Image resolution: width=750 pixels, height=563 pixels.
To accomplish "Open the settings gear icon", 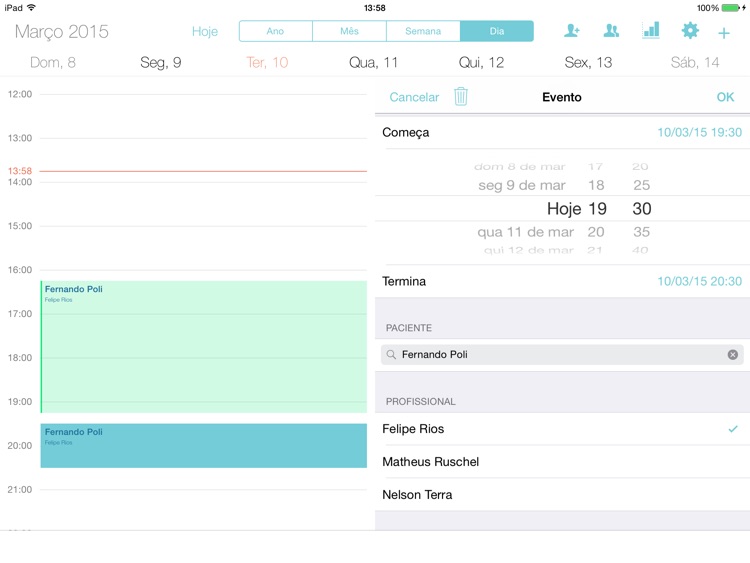I will 690,31.
